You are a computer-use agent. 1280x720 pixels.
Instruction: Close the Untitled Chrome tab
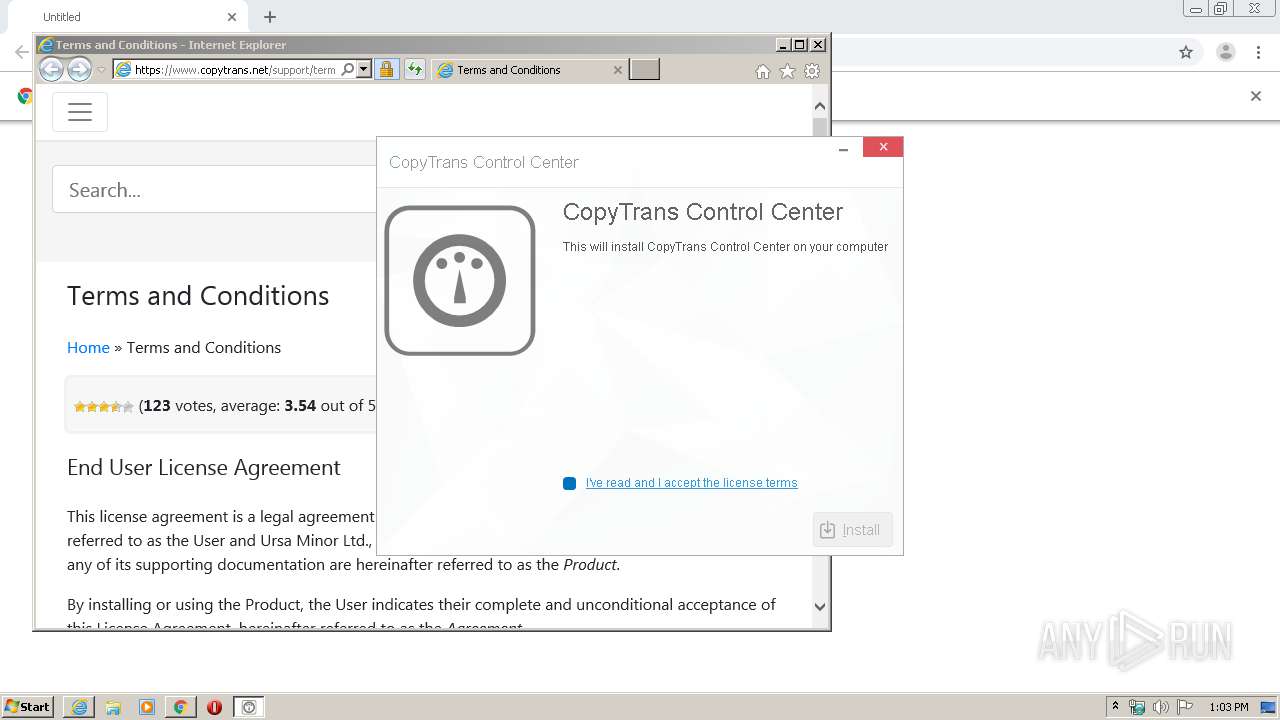click(232, 17)
